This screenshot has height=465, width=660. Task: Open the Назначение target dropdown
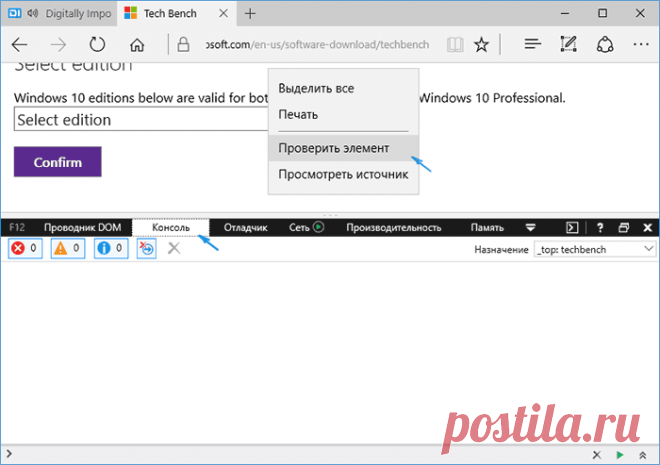click(595, 250)
